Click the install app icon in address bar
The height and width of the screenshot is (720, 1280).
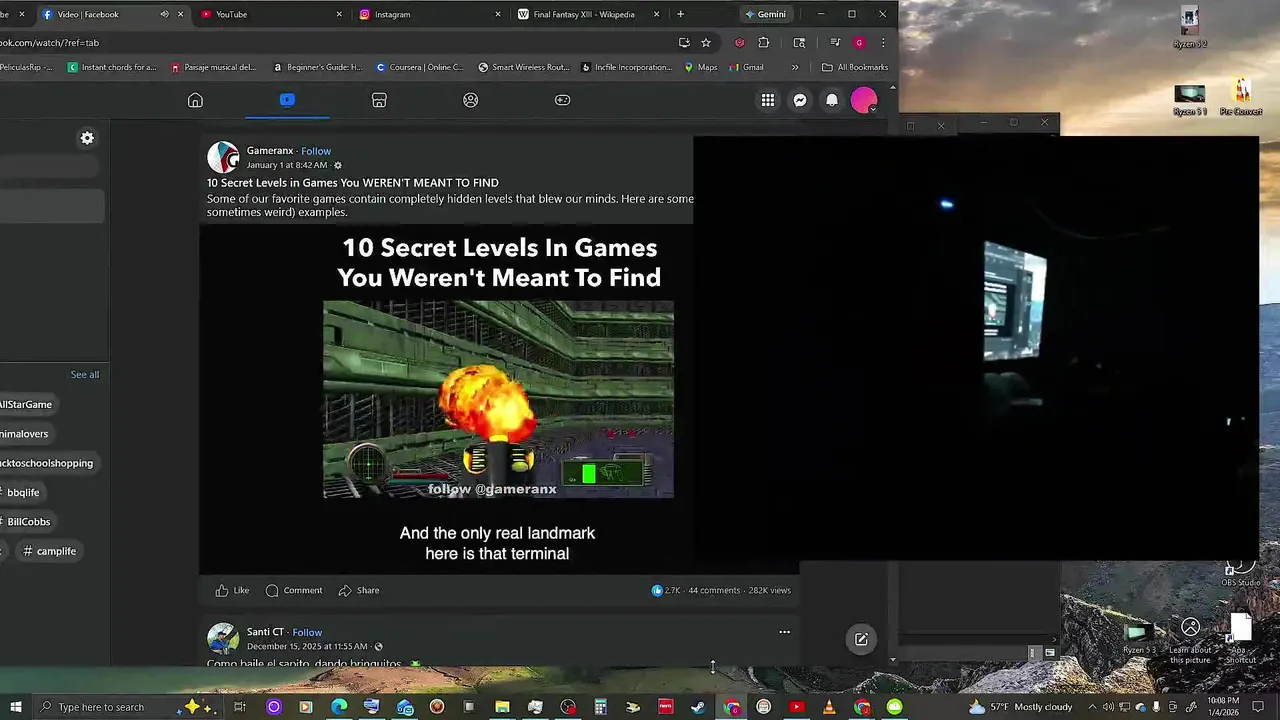tap(684, 43)
